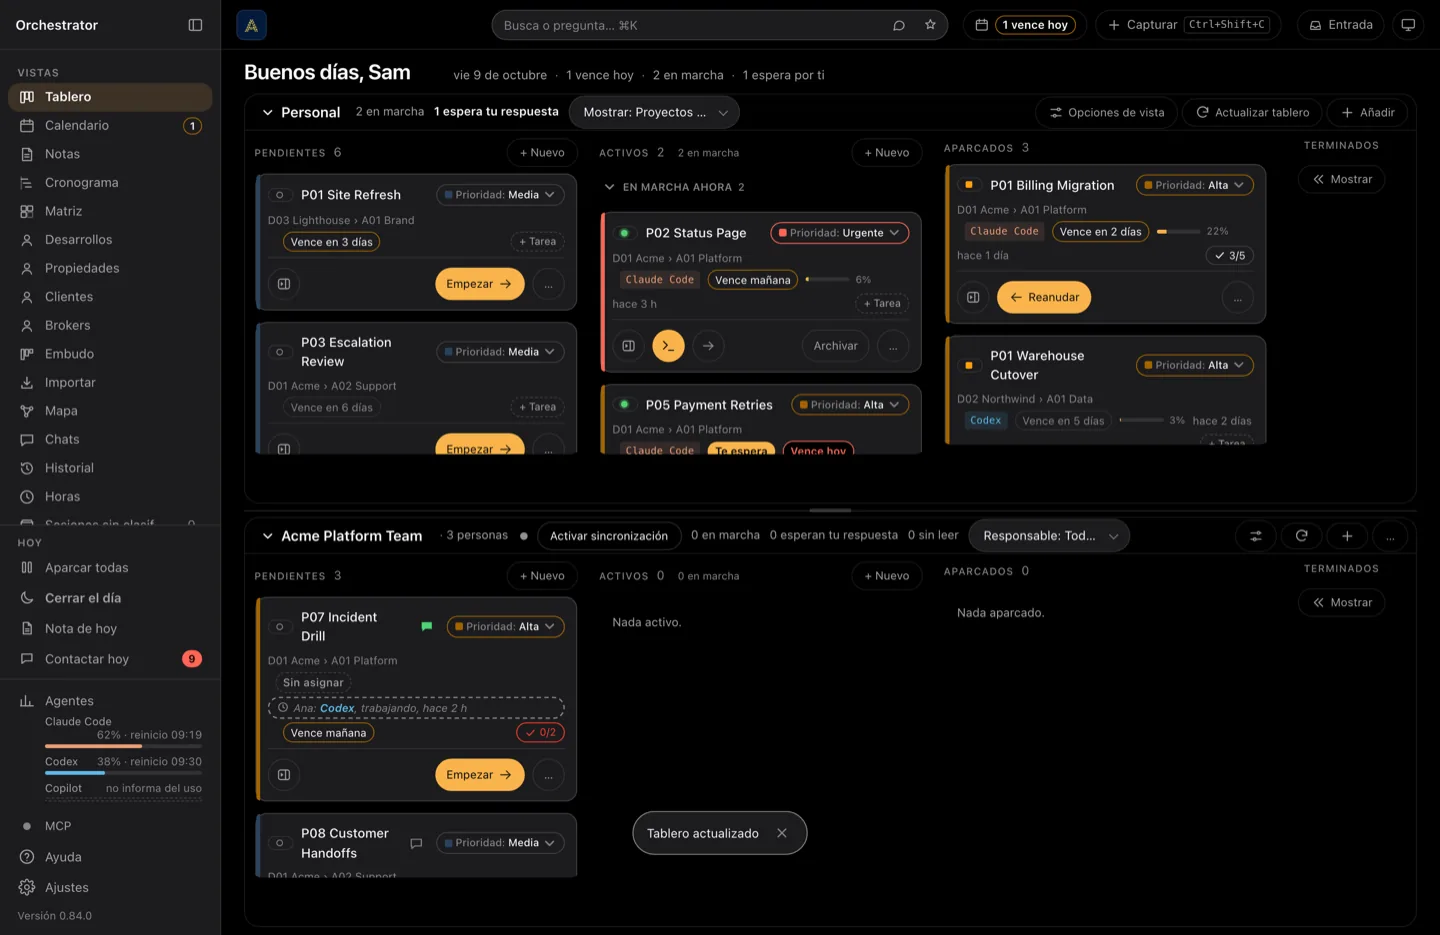Toggle status square on P01 Warehouse Cutover
The image size is (1440, 935).
click(x=969, y=365)
